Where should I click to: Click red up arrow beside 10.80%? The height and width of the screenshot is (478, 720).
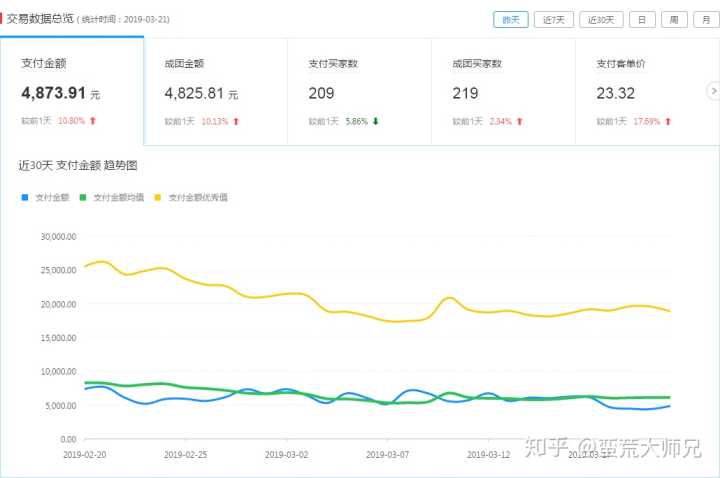coord(93,121)
